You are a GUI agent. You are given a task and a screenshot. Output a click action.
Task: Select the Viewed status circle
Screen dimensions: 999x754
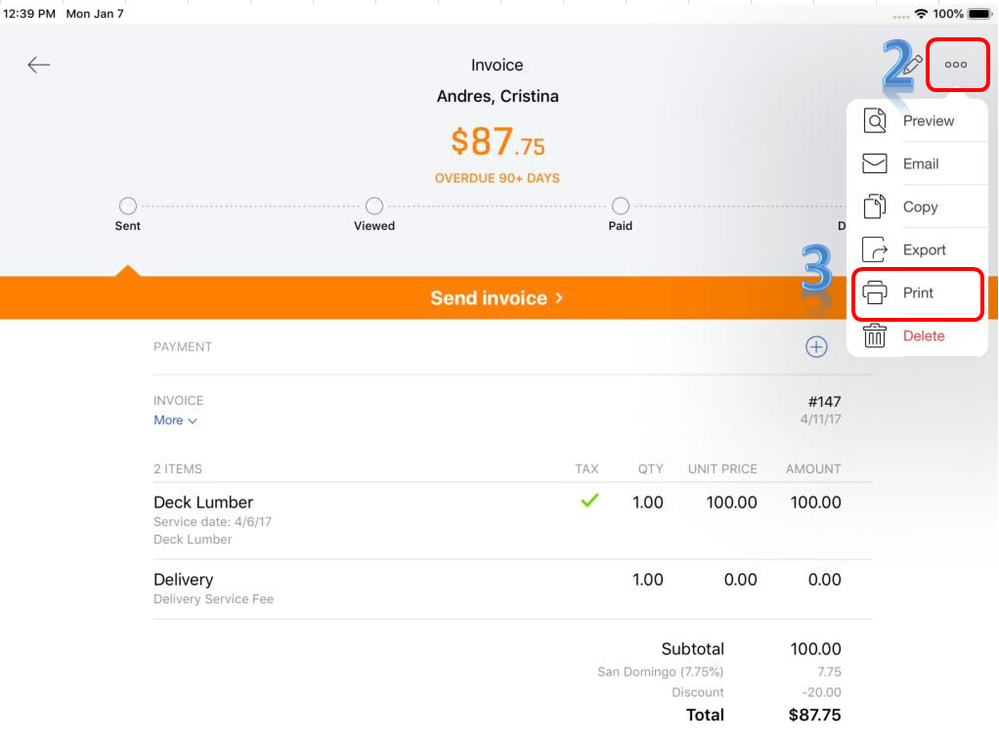pos(374,206)
